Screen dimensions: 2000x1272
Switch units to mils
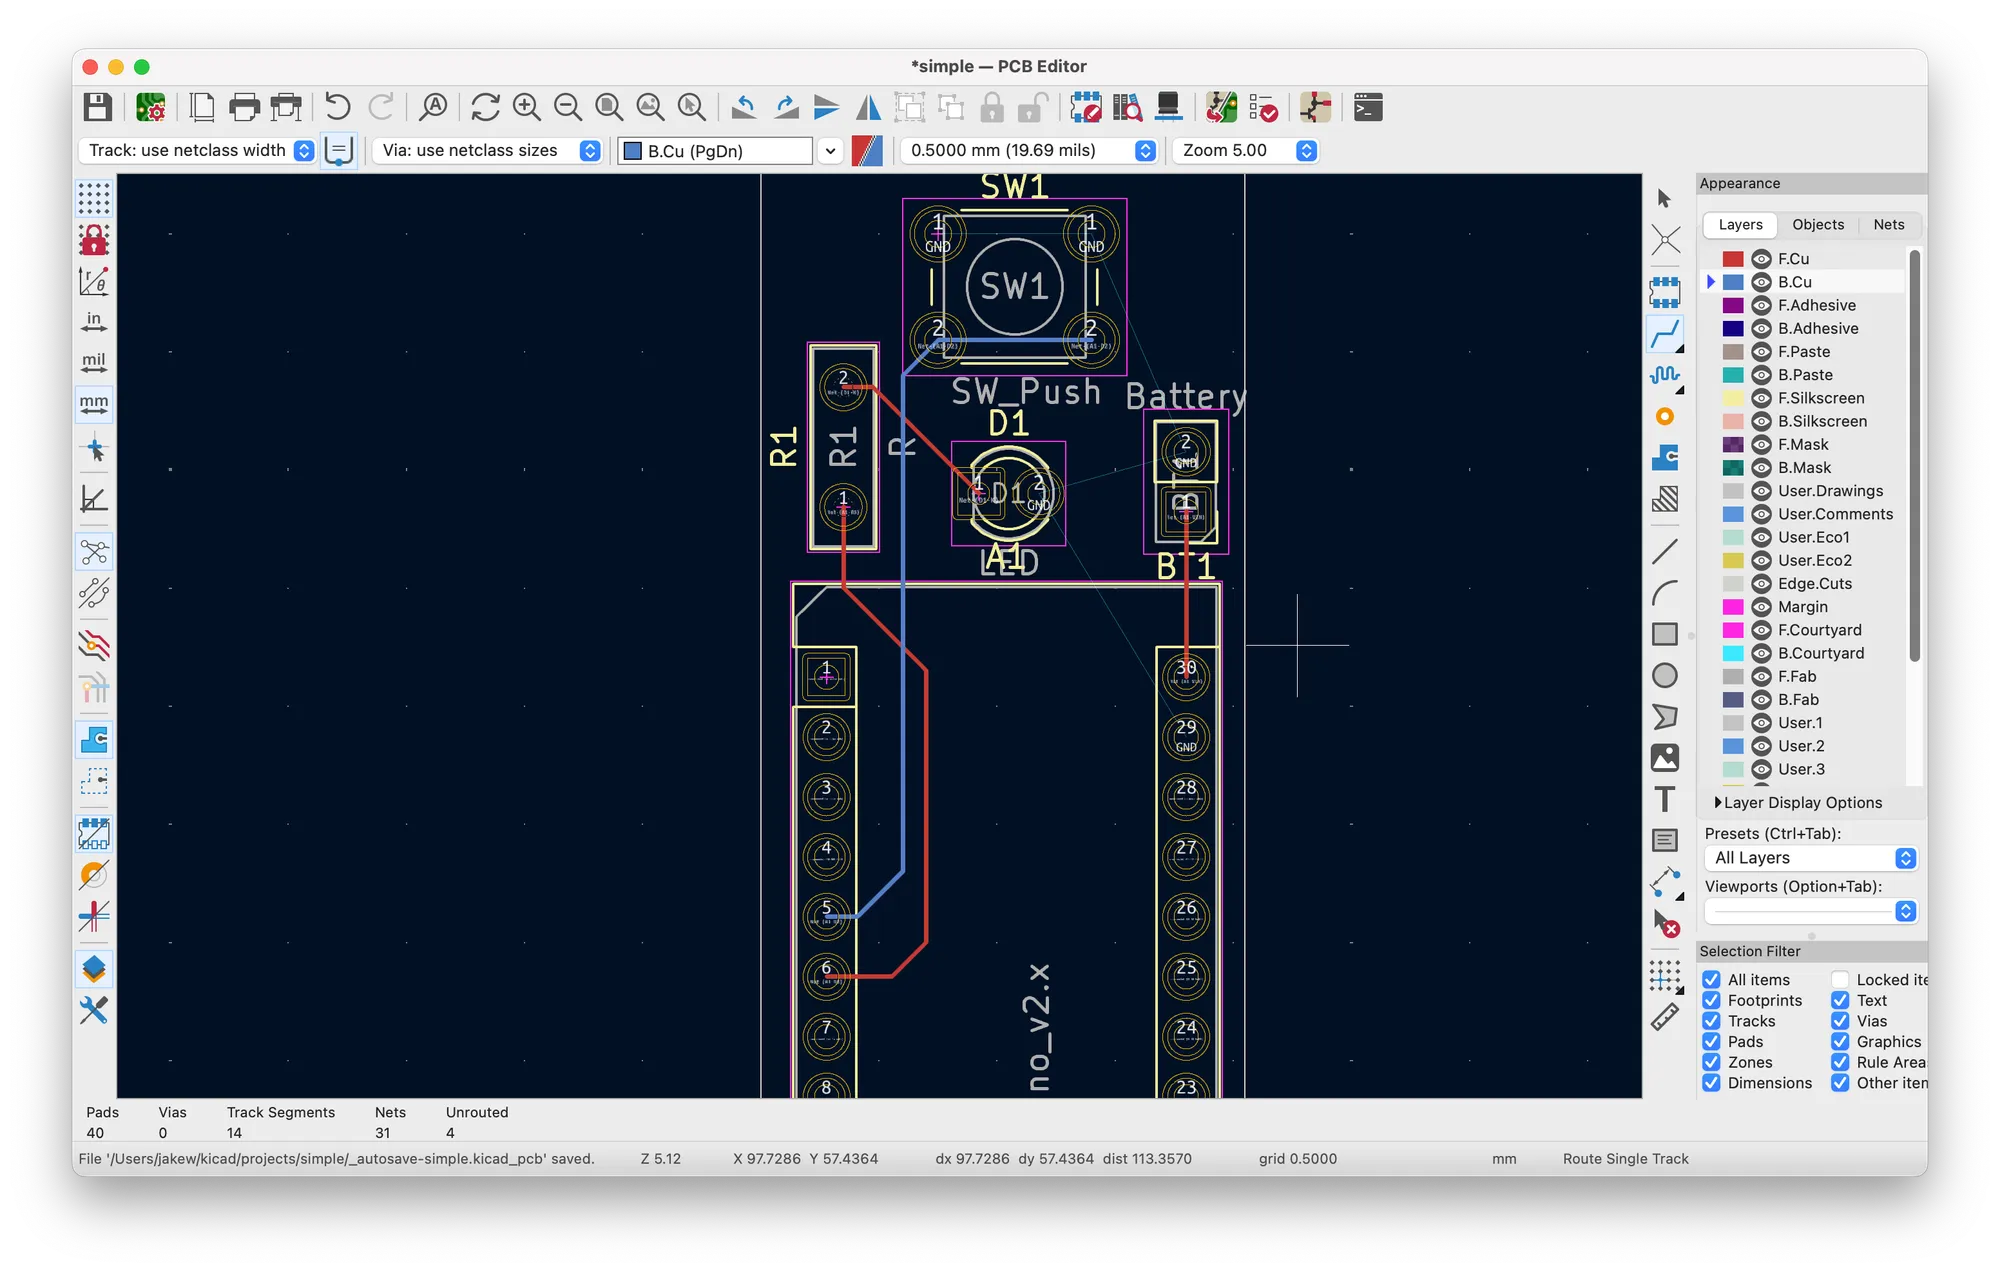click(94, 363)
